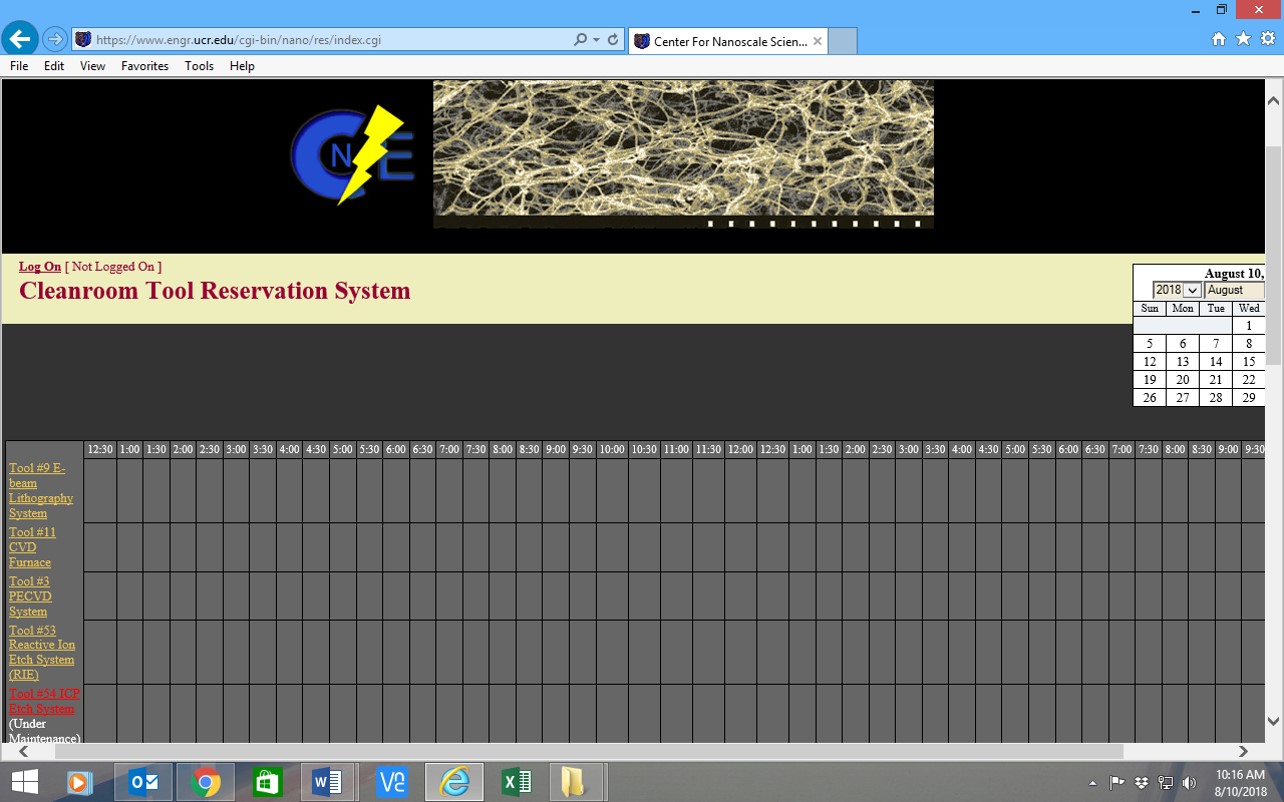Close the Center For Nanoscale Science tab
The width and height of the screenshot is (1284, 802).
click(x=817, y=41)
